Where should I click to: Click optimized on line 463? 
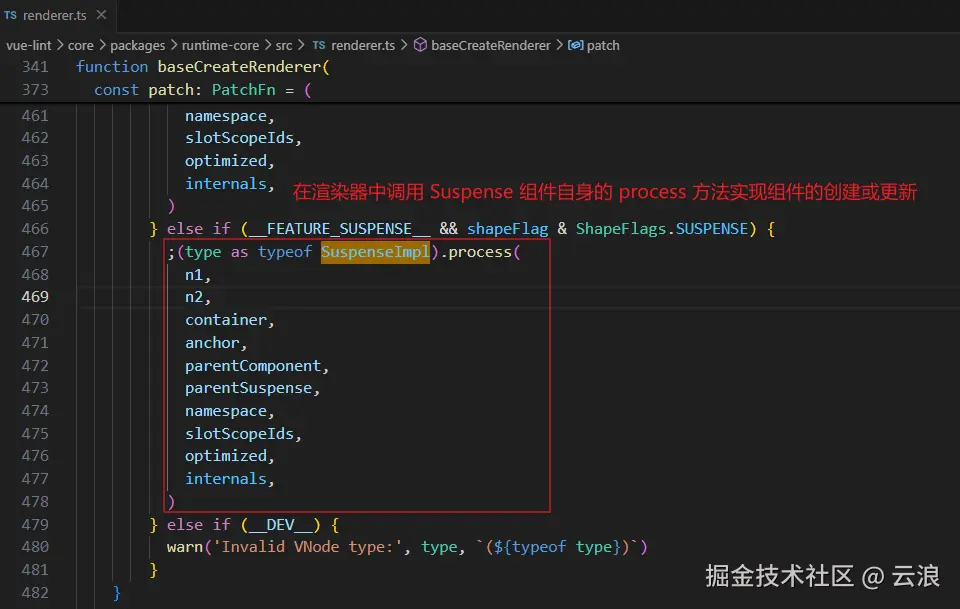tap(226, 161)
